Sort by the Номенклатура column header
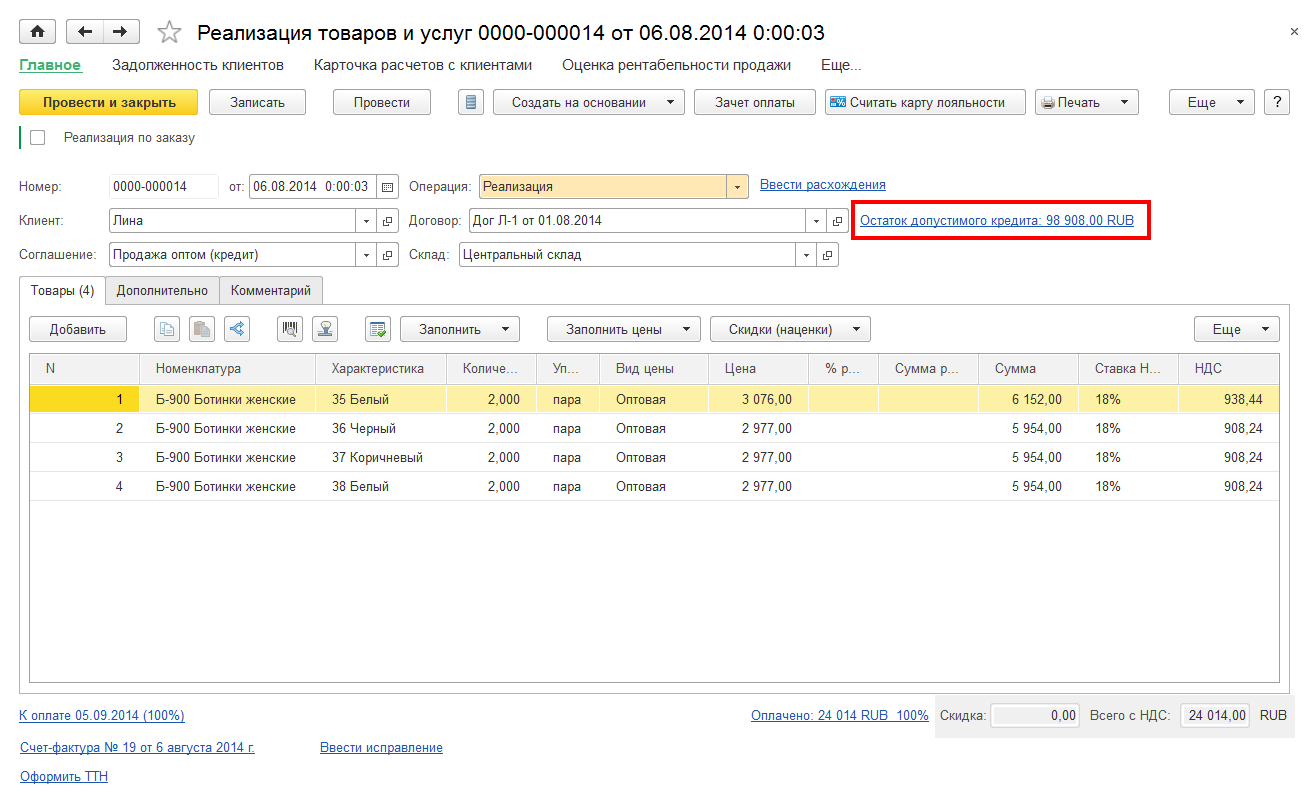Viewport: 1316px width, 794px height. click(228, 368)
